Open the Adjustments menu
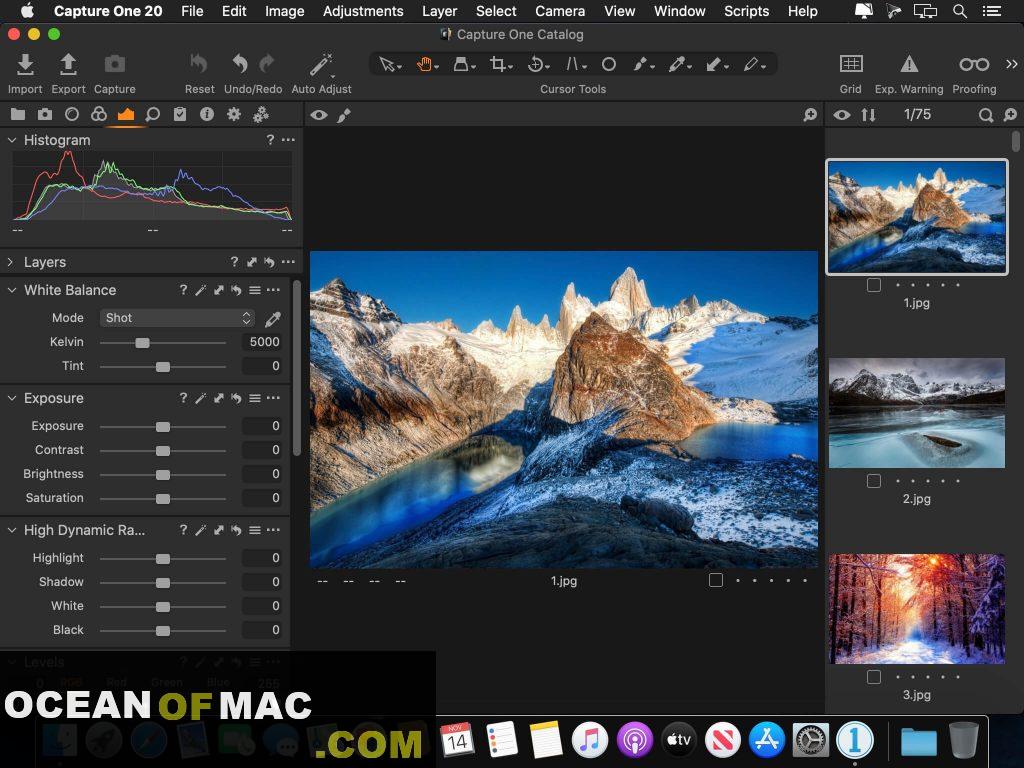 (x=363, y=11)
